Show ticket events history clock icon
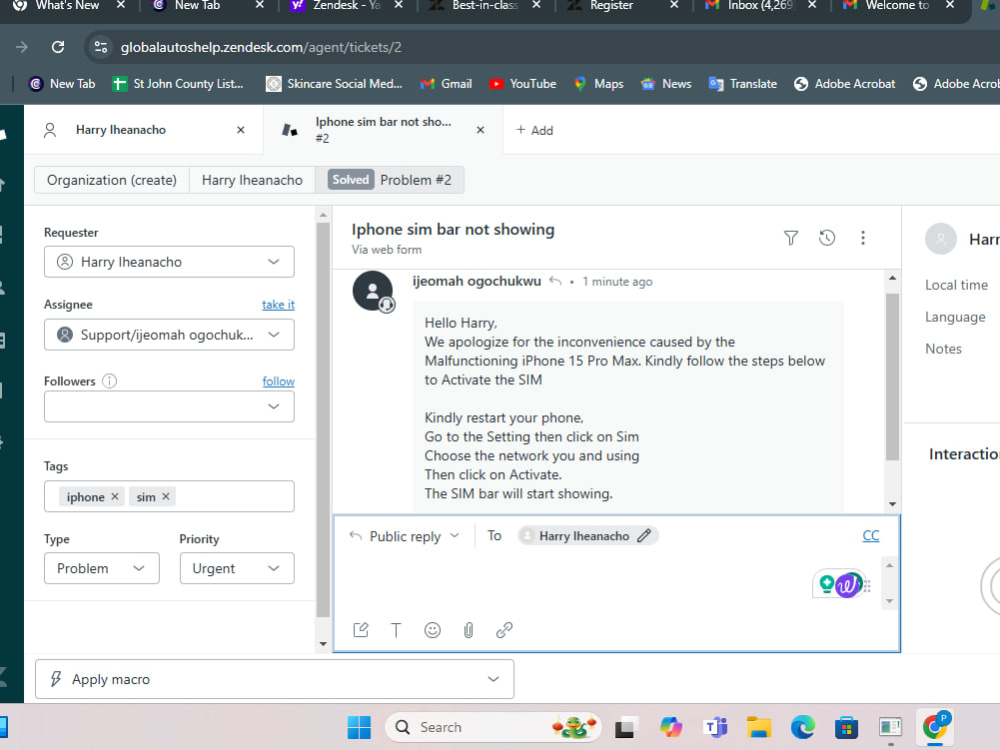The height and width of the screenshot is (750, 1000). point(827,238)
